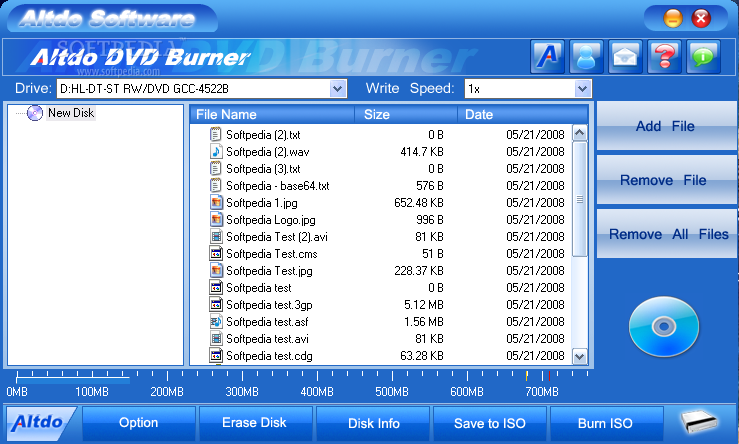Viewport: 739px width, 444px height.
Task: Open the Drive dropdown arrow
Action: point(337,89)
